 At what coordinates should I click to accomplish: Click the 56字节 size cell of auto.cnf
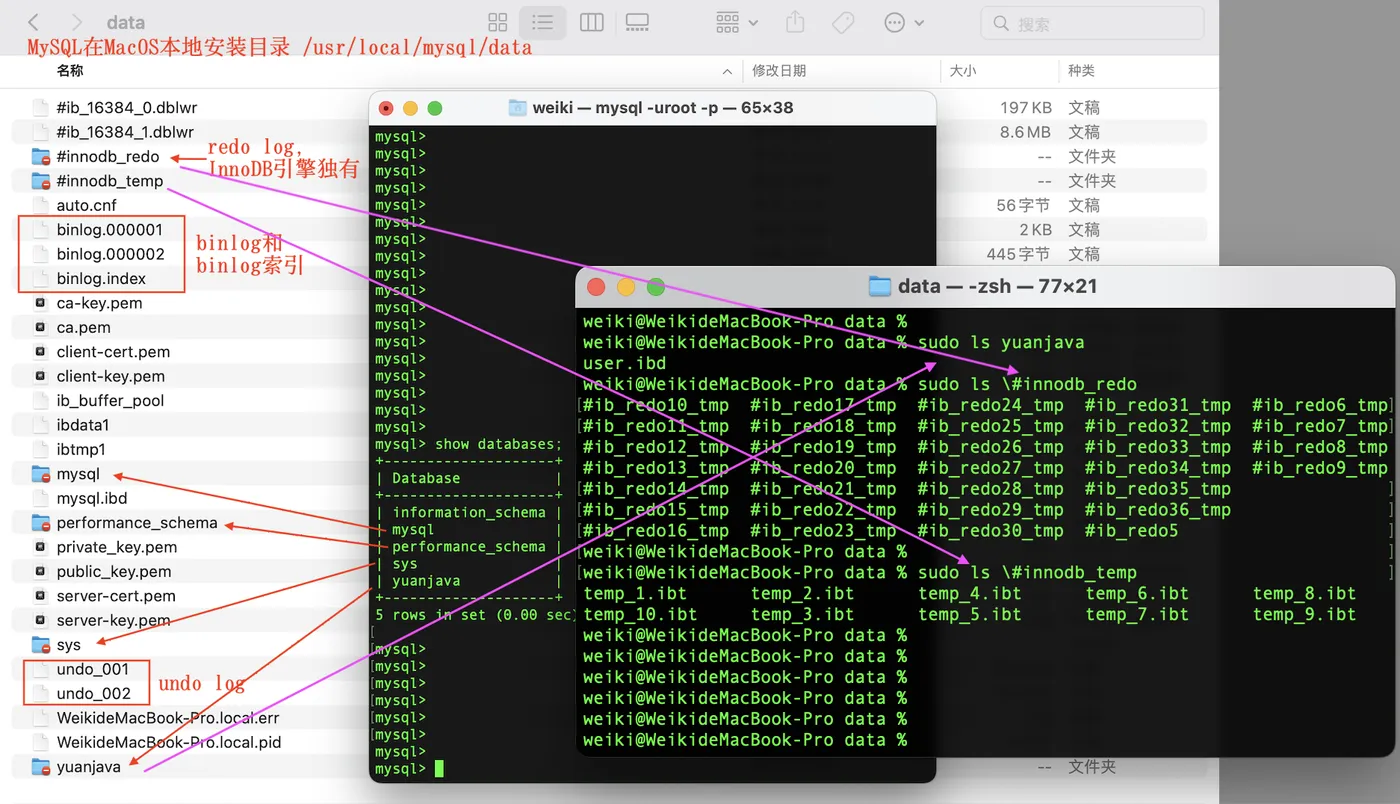(1023, 205)
